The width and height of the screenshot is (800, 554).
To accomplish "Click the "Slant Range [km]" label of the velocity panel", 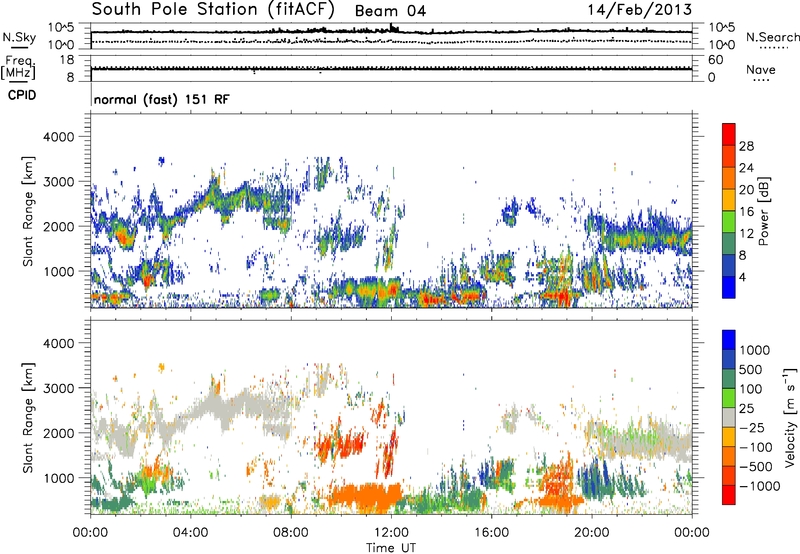I will [x=28, y=417].
